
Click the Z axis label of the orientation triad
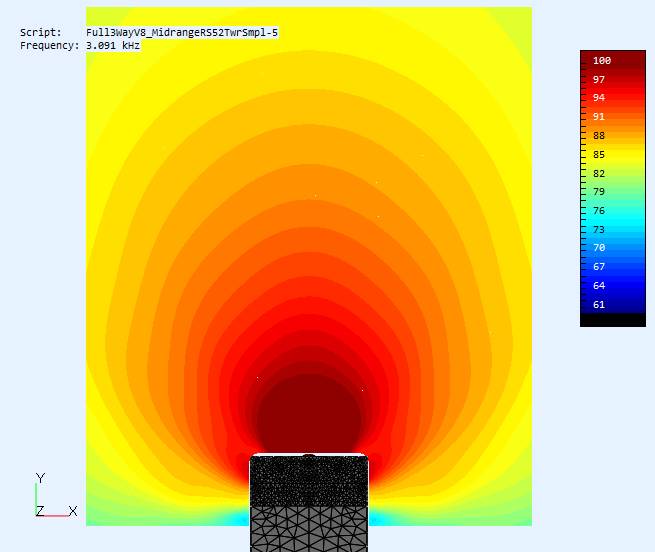click(40, 511)
